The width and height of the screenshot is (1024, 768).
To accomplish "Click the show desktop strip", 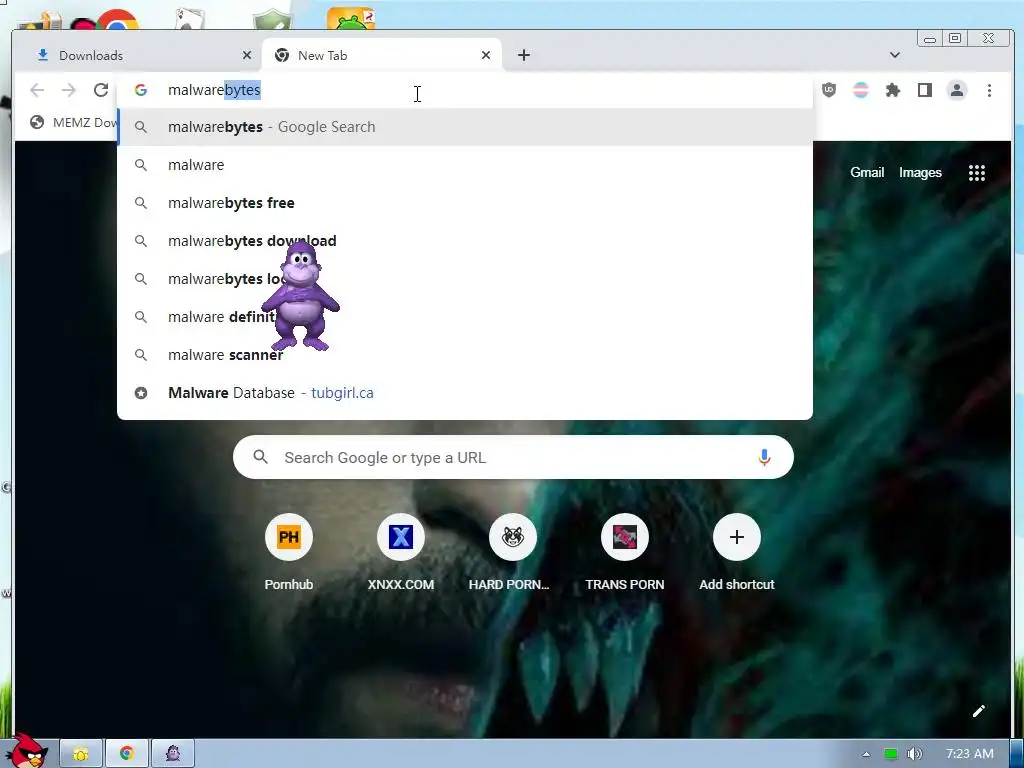I will 1017,754.
